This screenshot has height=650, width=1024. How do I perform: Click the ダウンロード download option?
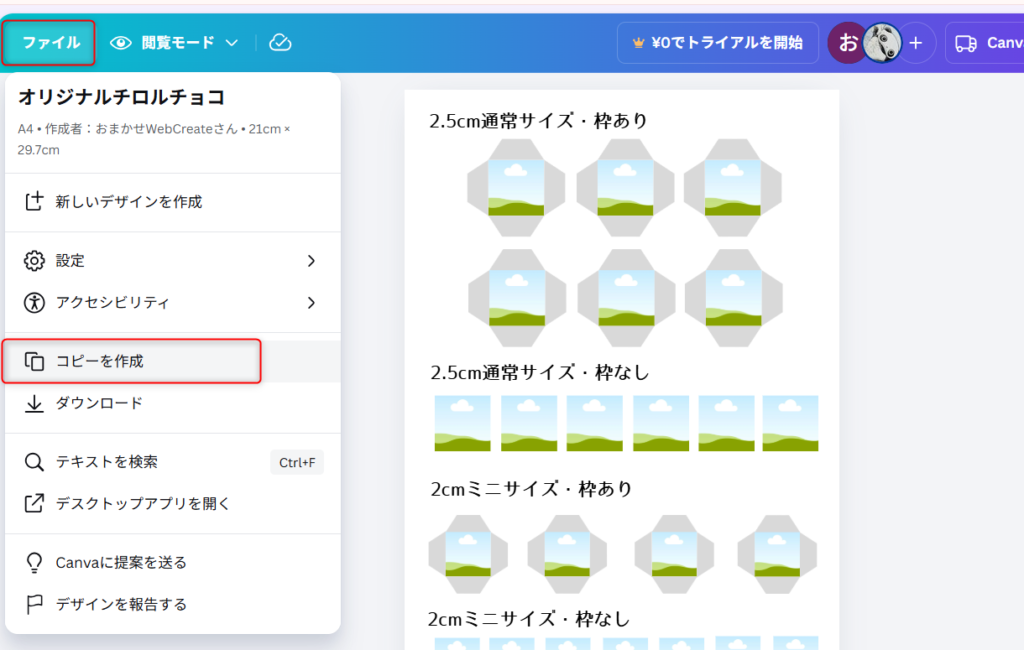tap(99, 403)
